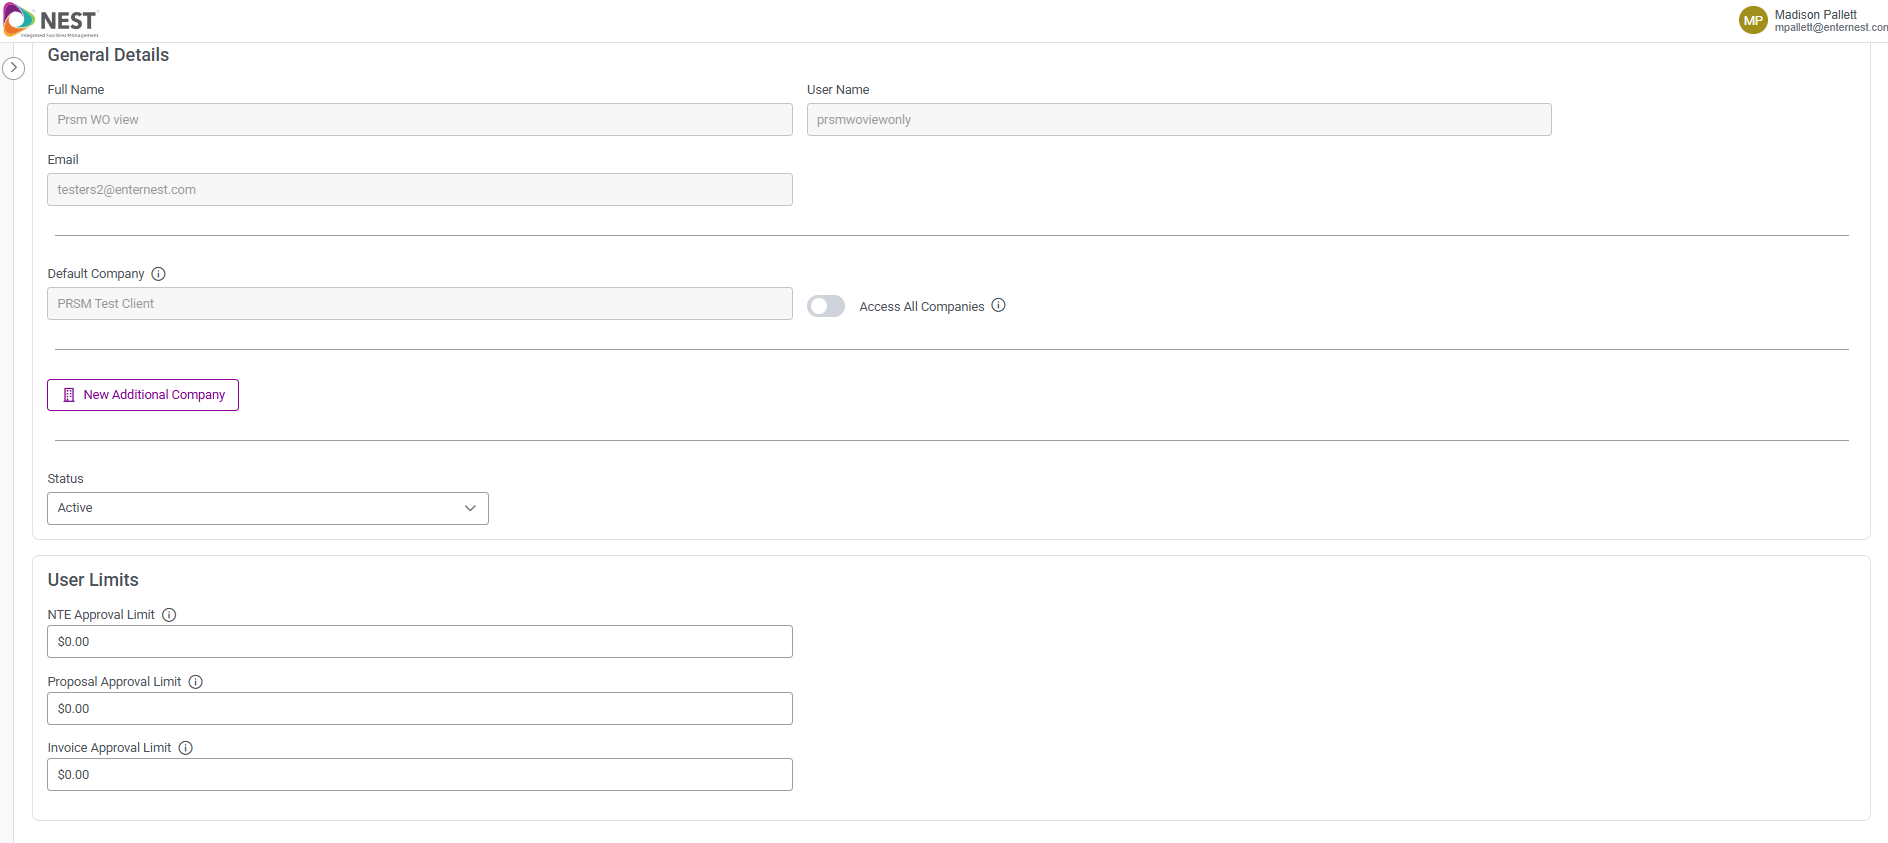Click the NTE Approval Limit info icon
Screen dimensions: 1888x843
coord(169,615)
